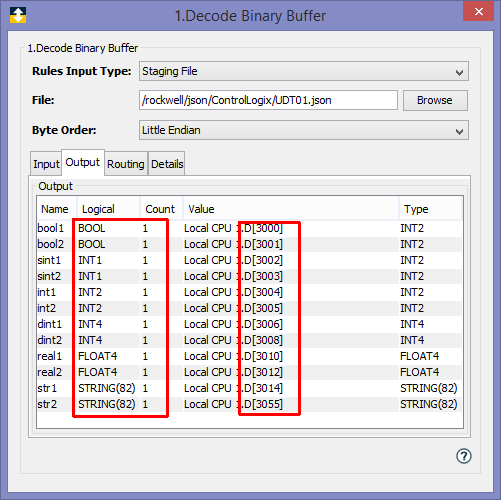
Task: Expand the Byte Order dropdown arrow
Action: click(x=459, y=131)
